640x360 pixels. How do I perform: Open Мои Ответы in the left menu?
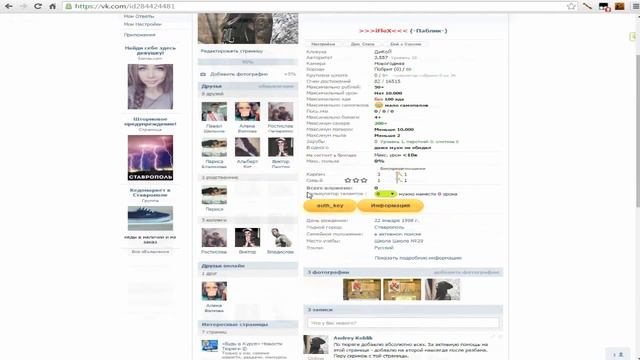pyautogui.click(x=139, y=16)
